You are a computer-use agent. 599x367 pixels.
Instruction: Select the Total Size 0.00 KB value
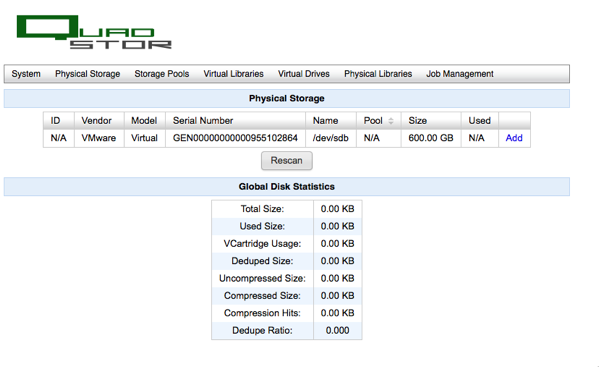(x=337, y=209)
